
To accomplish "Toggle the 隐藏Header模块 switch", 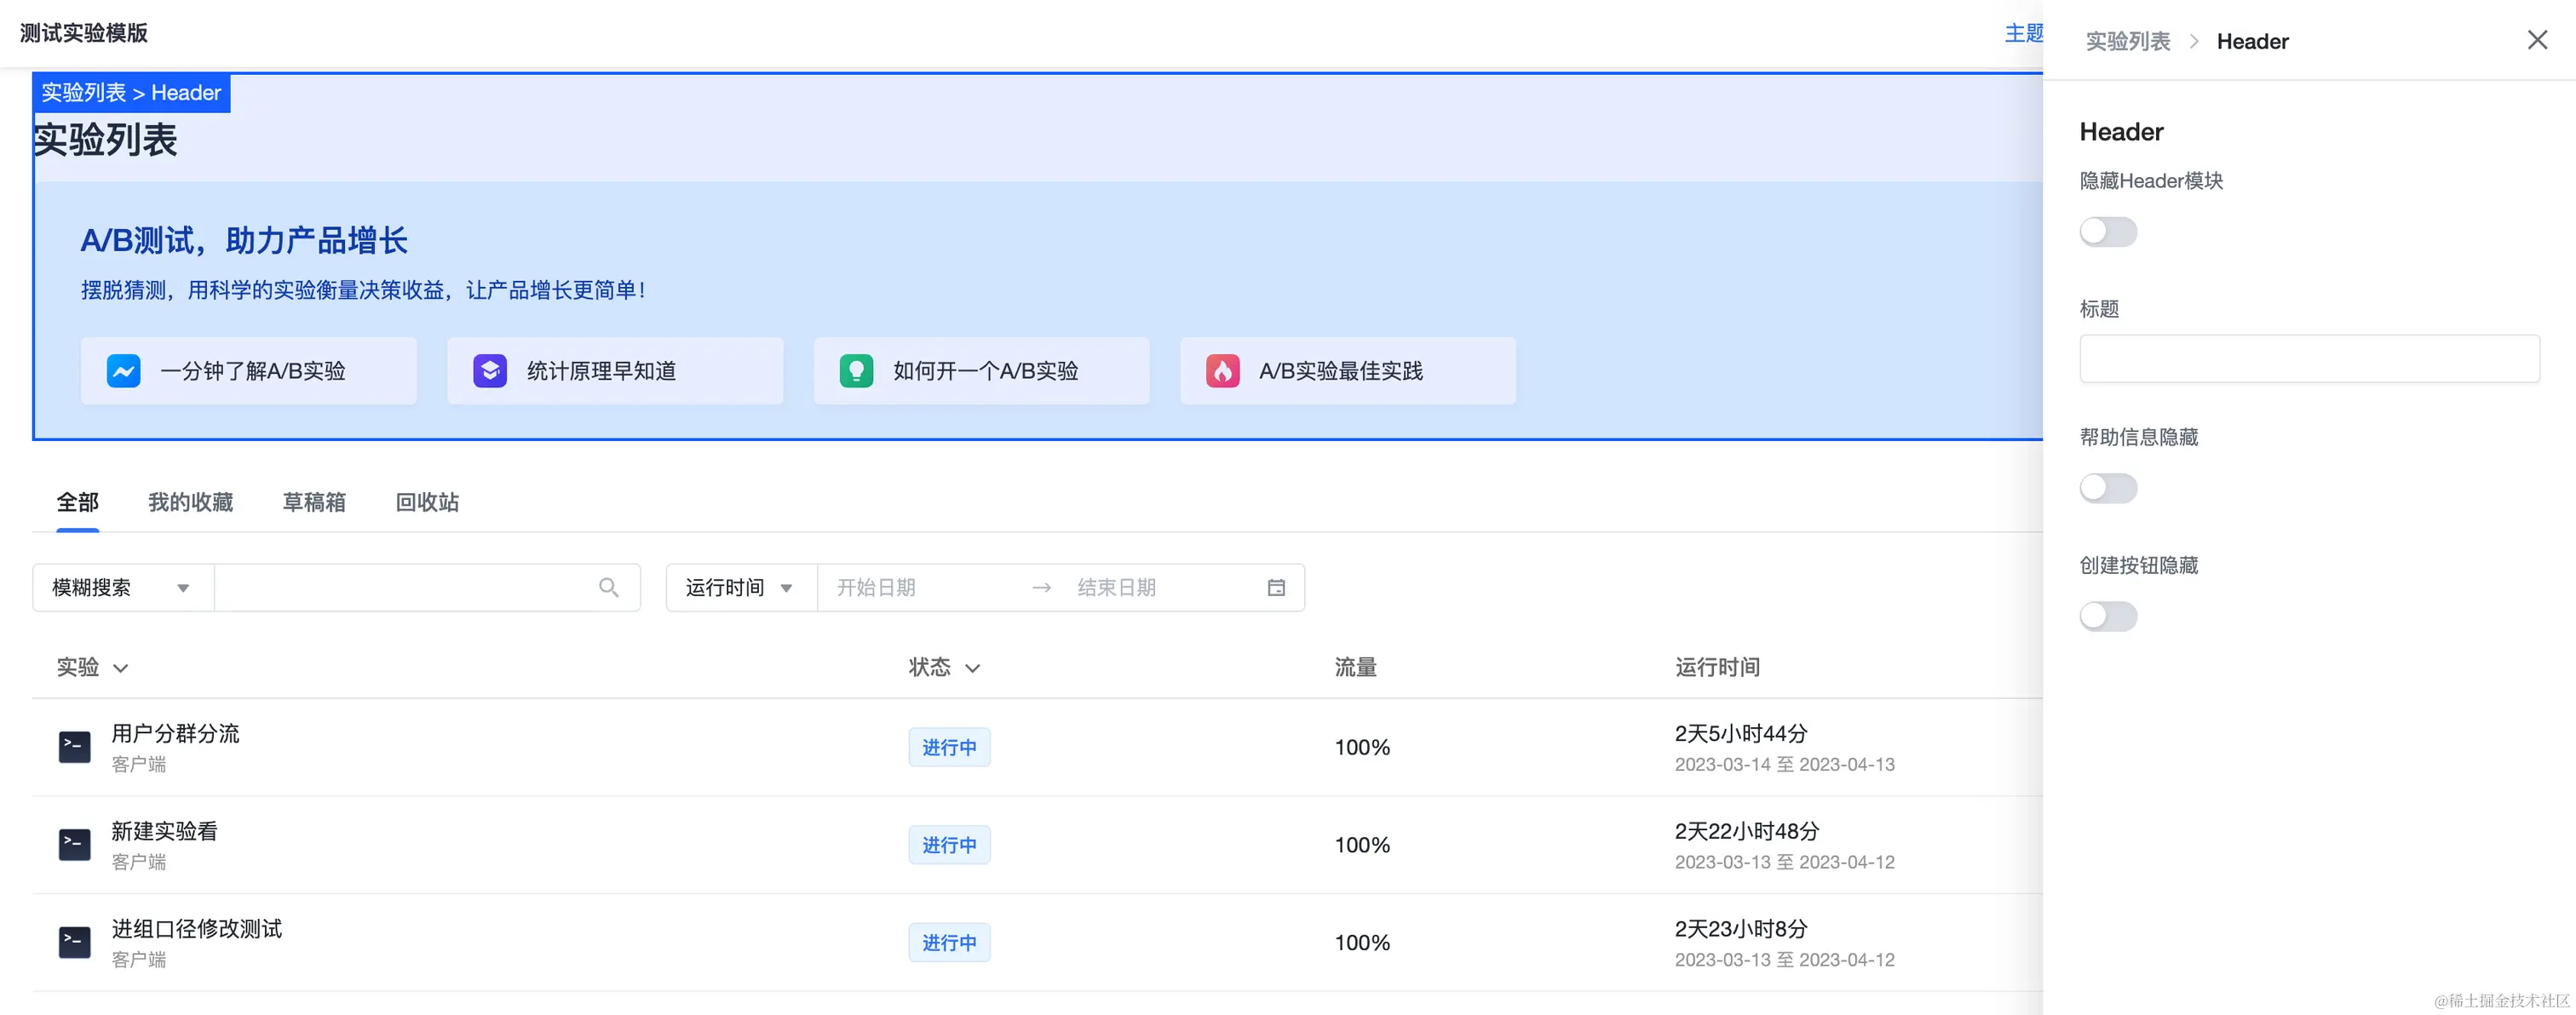I will tap(2108, 232).
